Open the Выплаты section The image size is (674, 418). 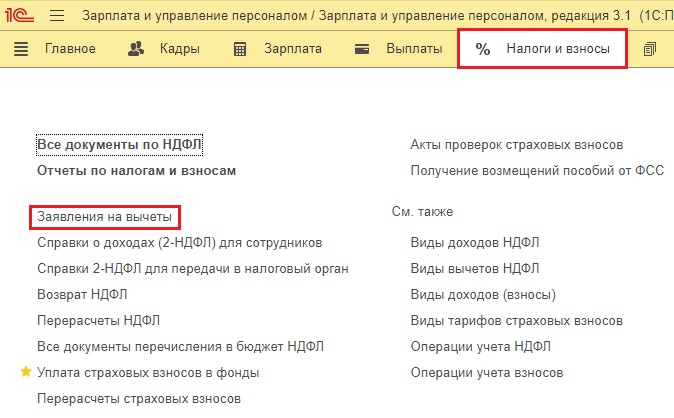click(414, 49)
